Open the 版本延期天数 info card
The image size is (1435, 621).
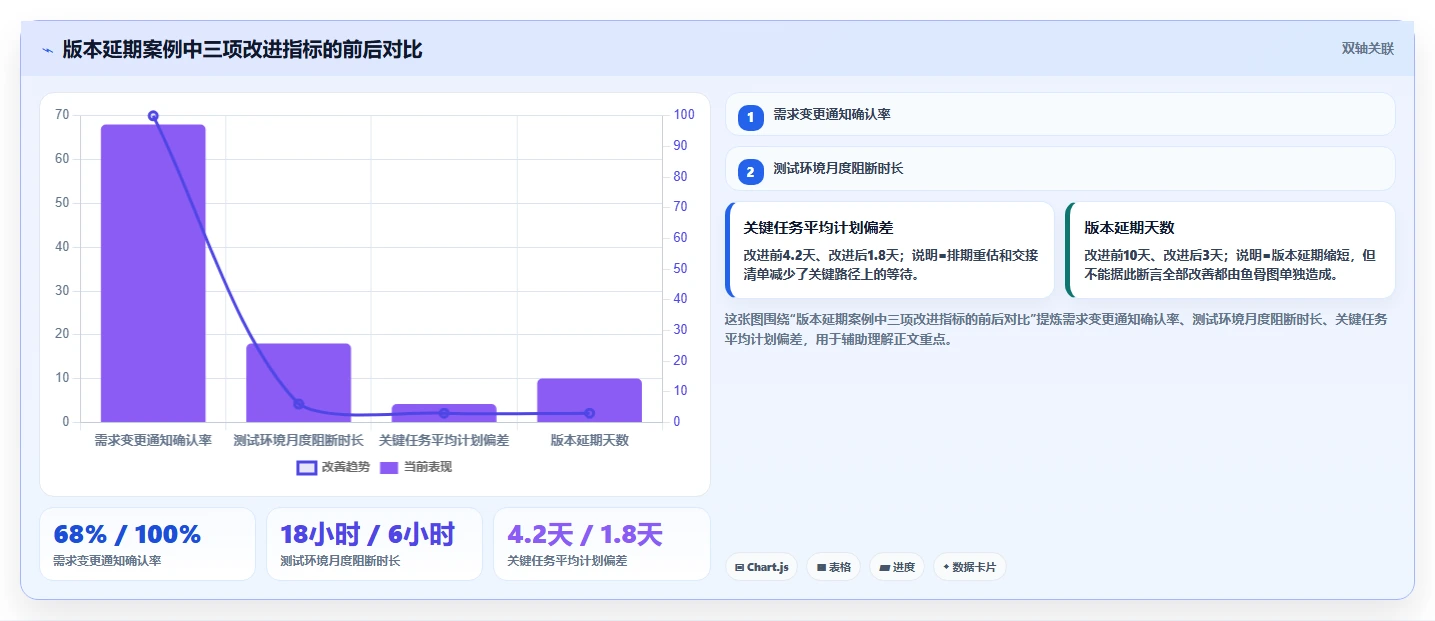coord(1231,250)
